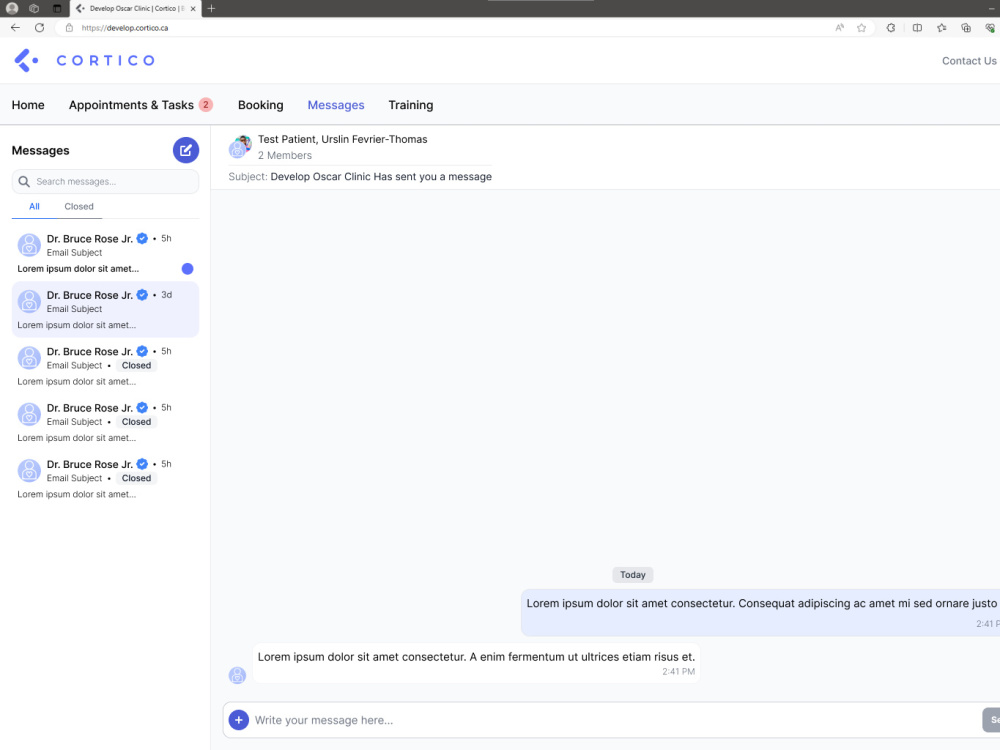This screenshot has height=750, width=1000.
Task: Click the browser extensions icon
Action: pos(891,27)
